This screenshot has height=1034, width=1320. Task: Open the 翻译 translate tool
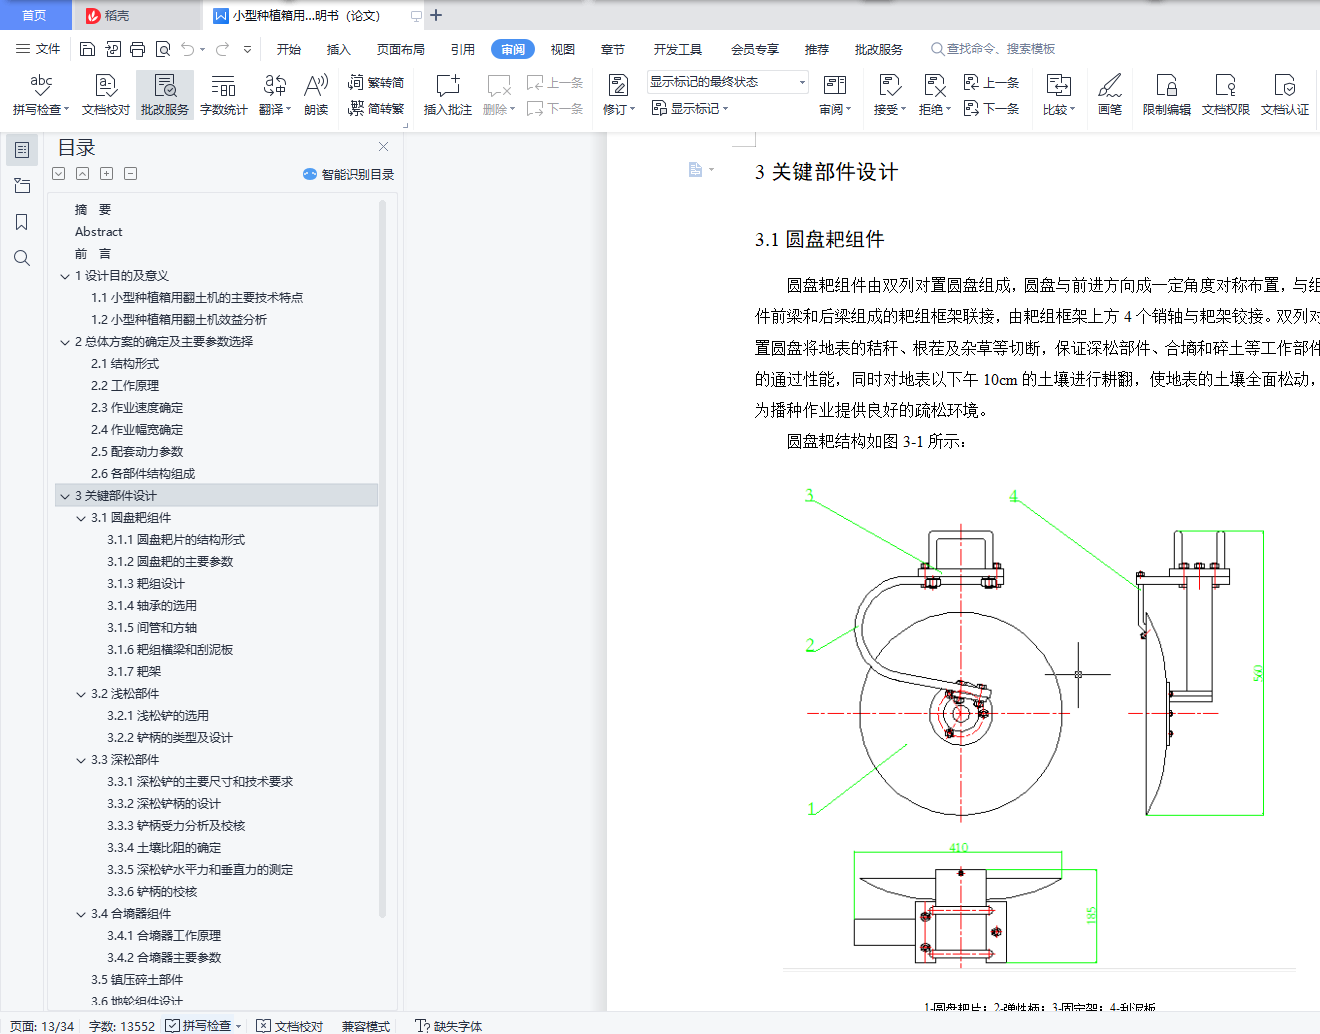[275, 95]
